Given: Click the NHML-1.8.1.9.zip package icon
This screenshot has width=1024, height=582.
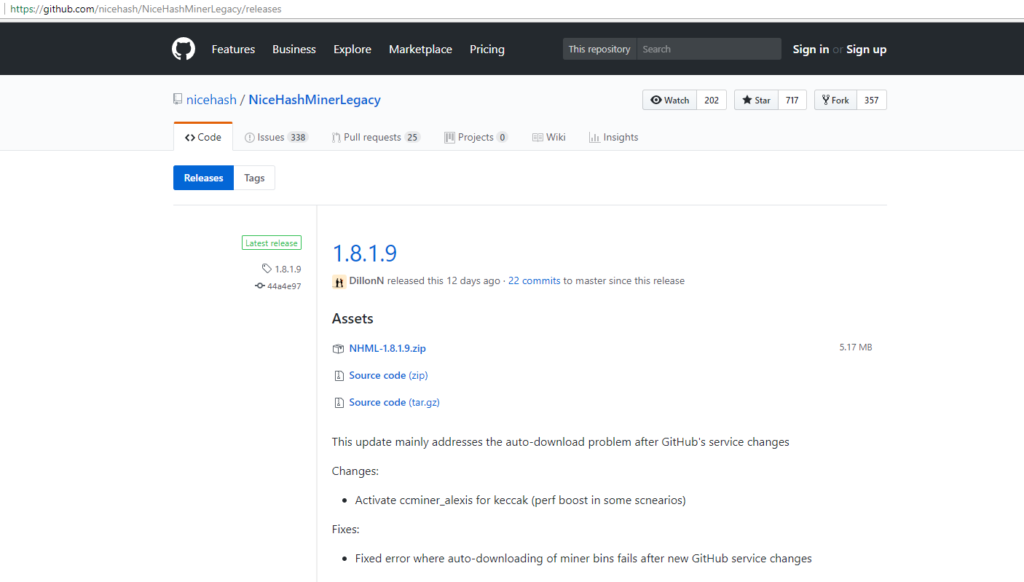Looking at the screenshot, I should point(338,349).
